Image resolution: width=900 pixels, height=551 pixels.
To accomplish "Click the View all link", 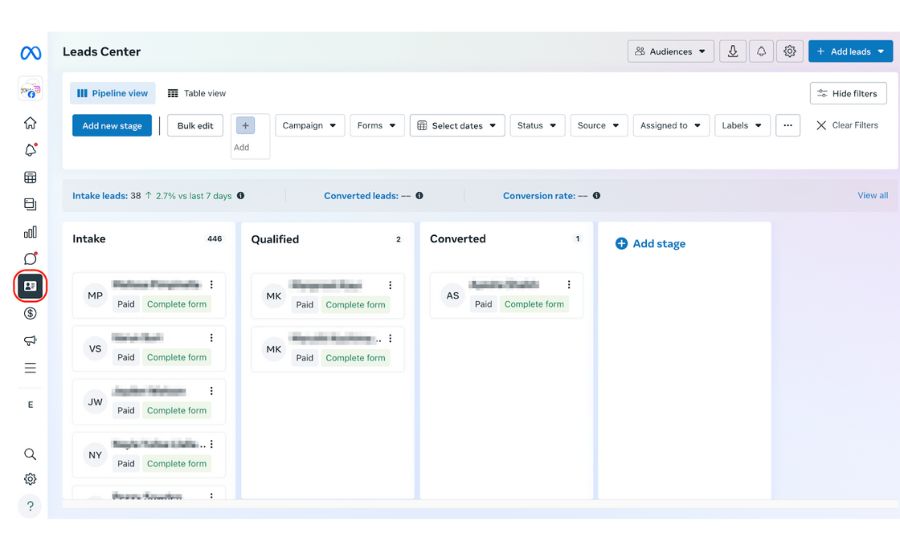I will click(x=872, y=195).
